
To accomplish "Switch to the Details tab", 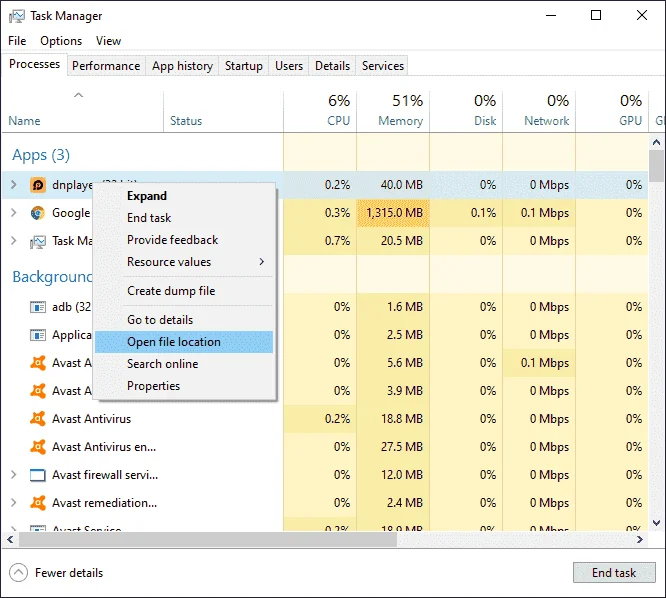I will pos(333,66).
